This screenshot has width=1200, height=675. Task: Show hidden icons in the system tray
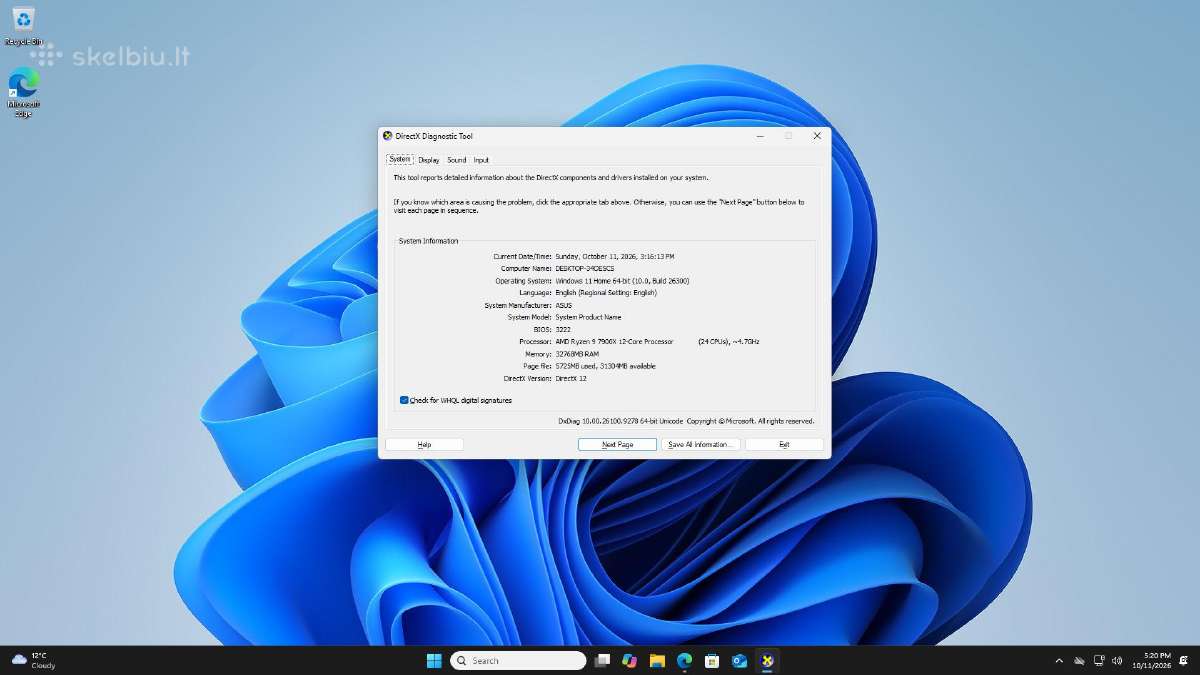click(x=1059, y=661)
